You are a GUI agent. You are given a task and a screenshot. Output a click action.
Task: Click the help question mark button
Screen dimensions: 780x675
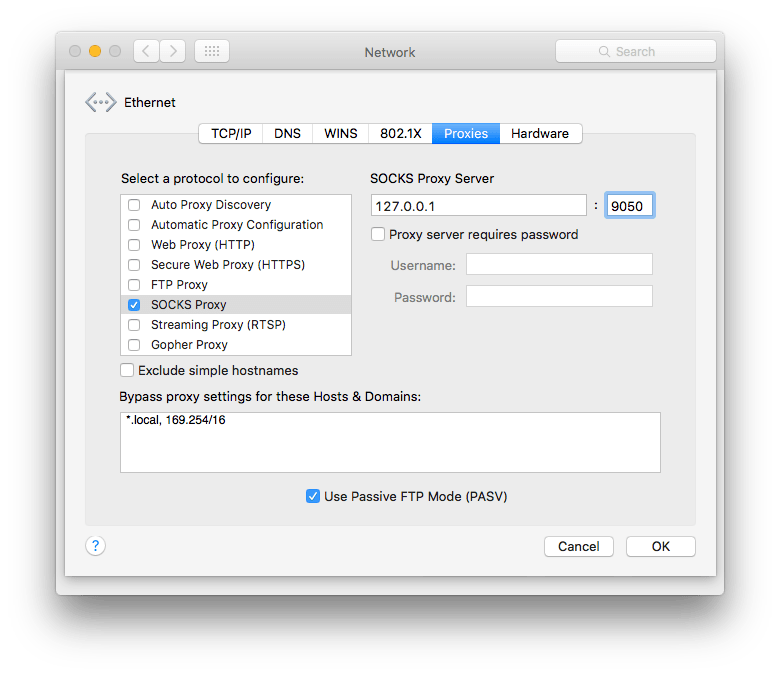(x=95, y=545)
